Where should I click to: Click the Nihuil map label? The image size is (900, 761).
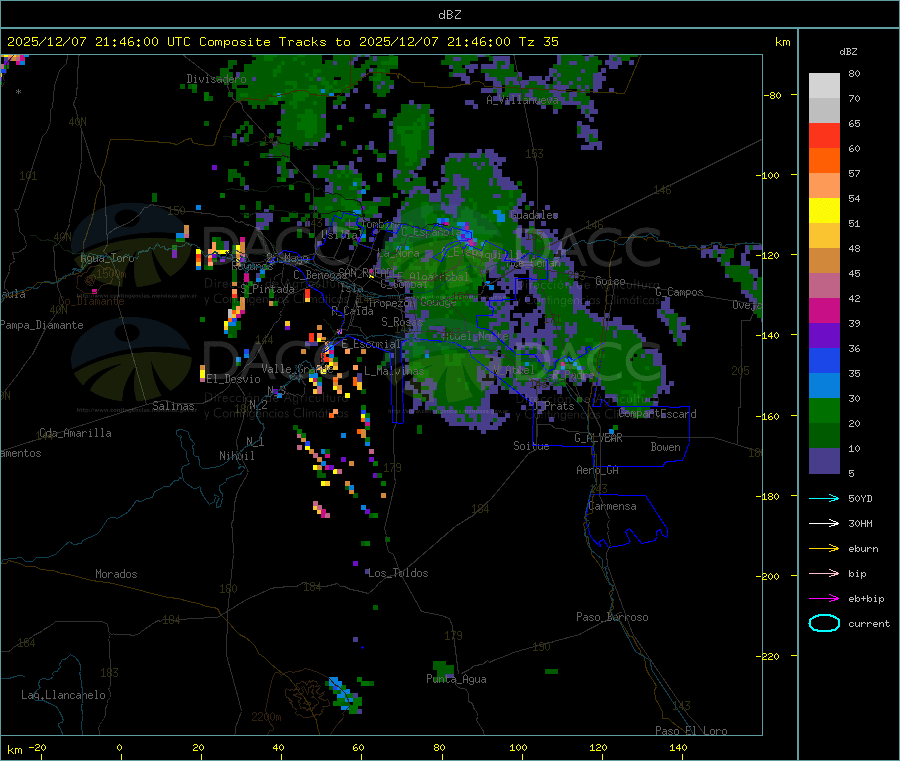point(237,456)
